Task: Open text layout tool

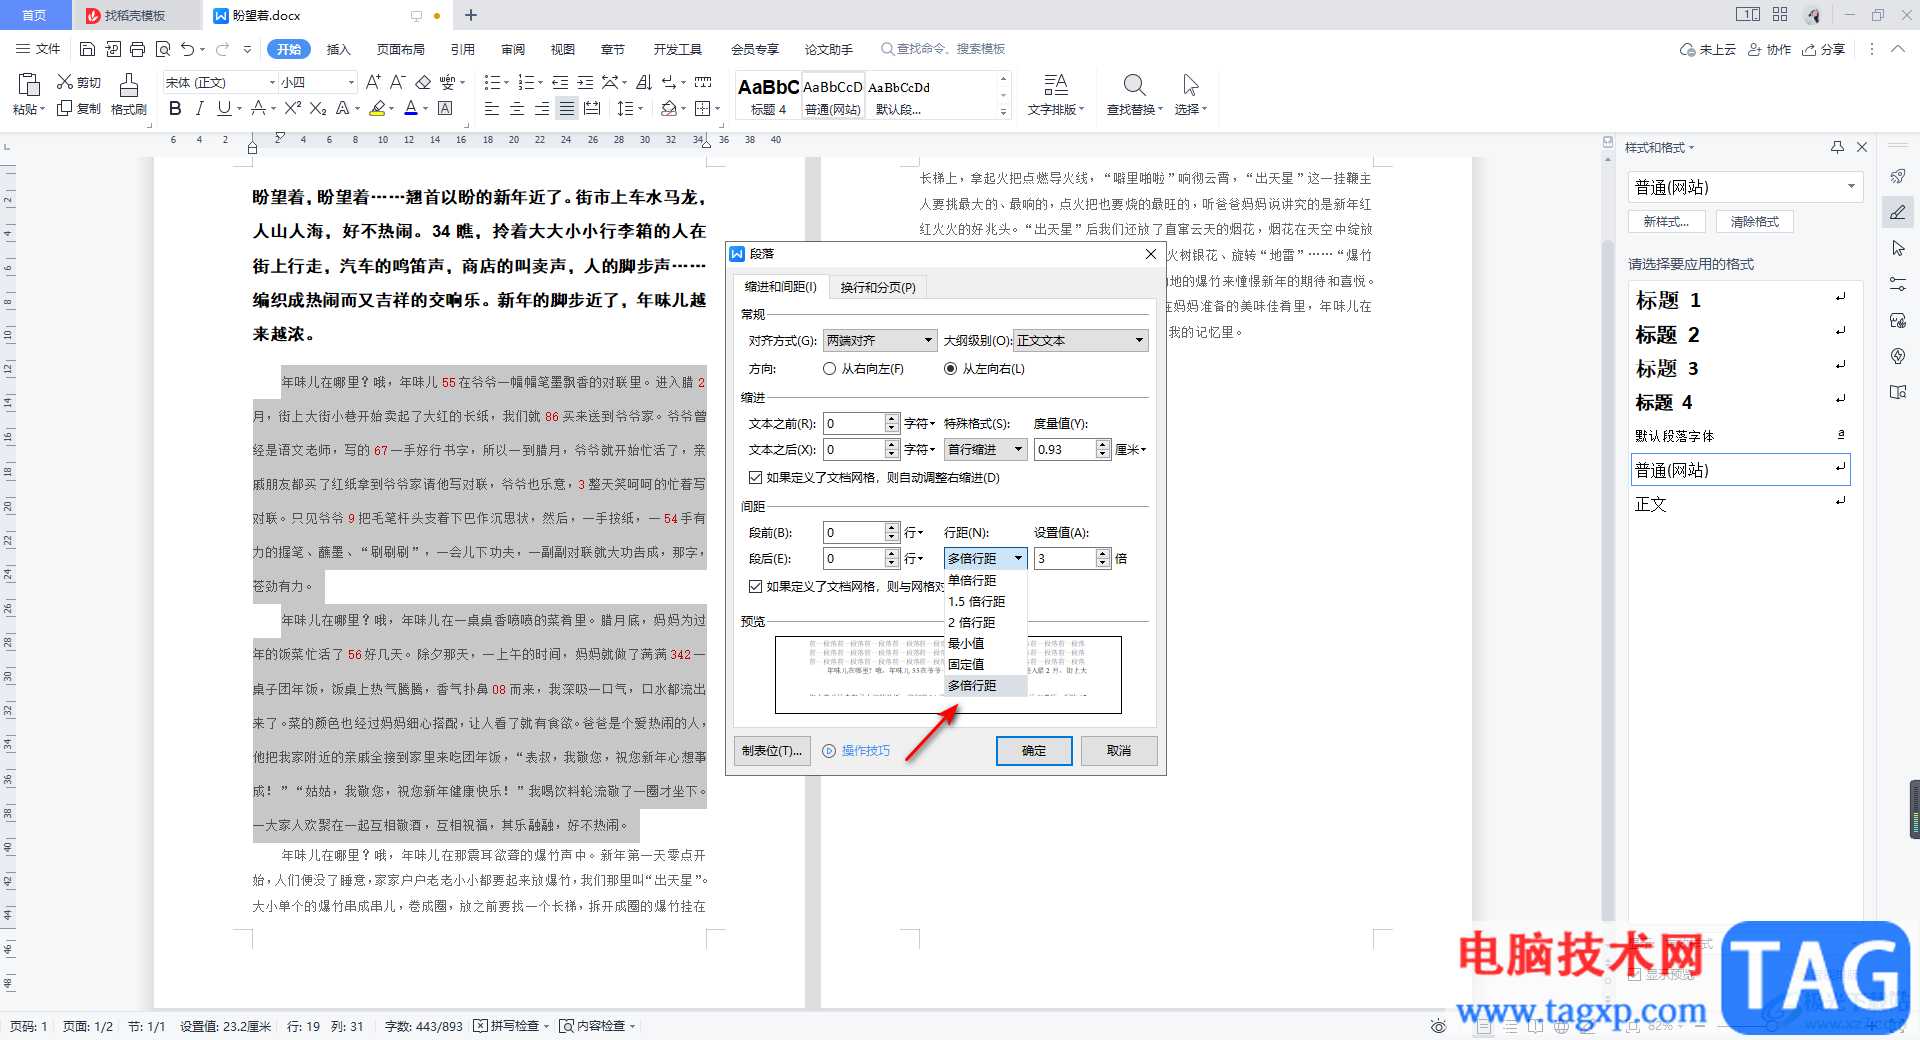Action: click(1055, 95)
